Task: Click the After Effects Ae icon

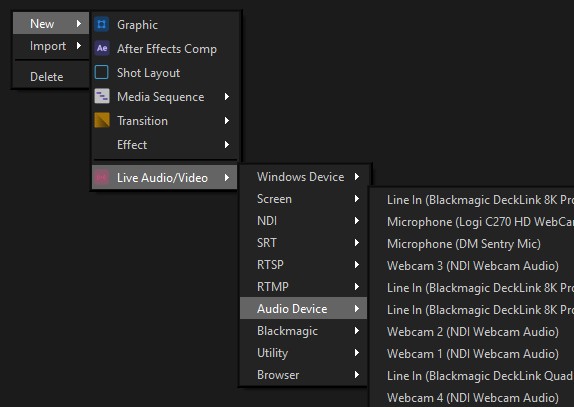Action: 102,48
